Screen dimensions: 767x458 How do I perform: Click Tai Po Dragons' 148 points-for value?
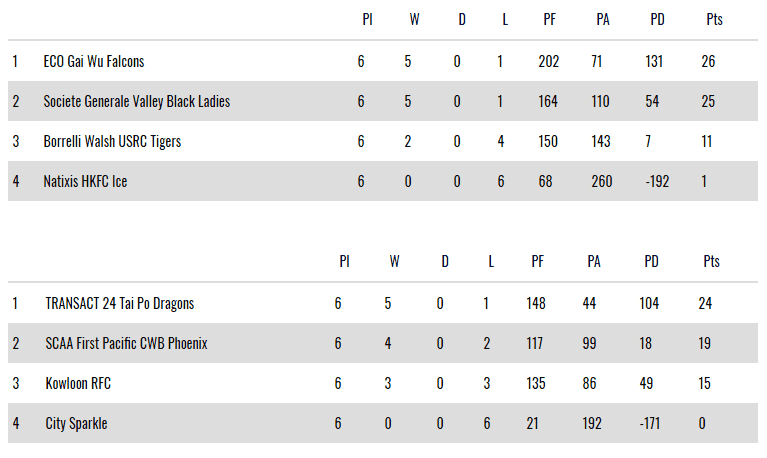pos(538,303)
